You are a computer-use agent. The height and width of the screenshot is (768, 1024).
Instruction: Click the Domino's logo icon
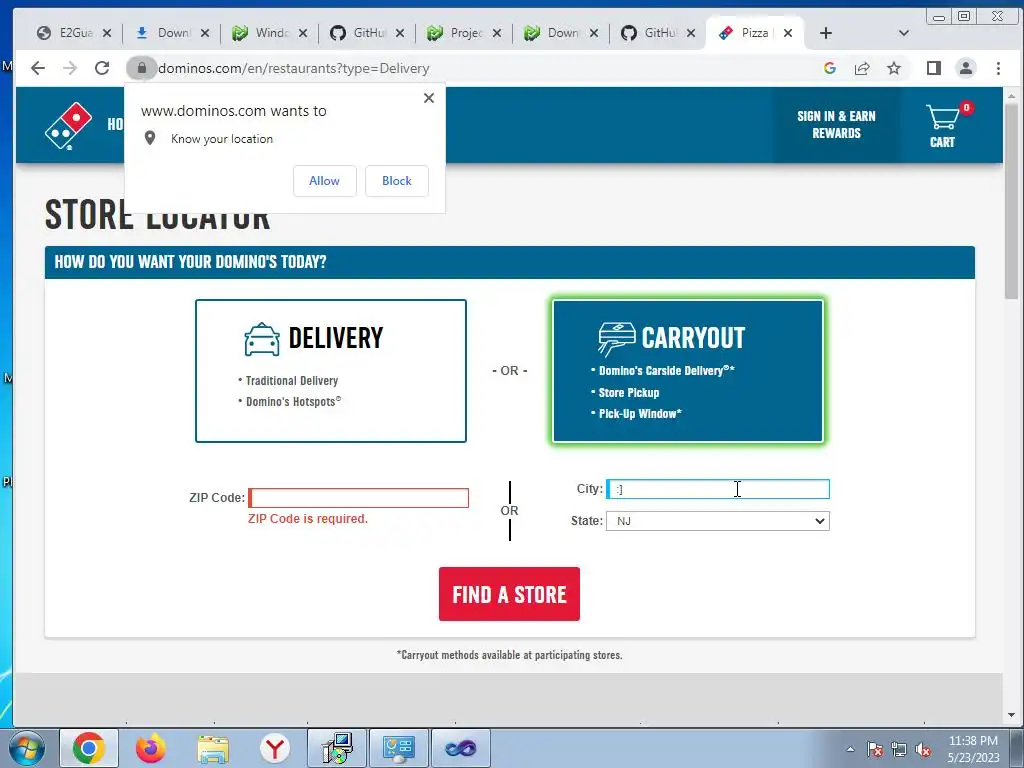[68, 125]
